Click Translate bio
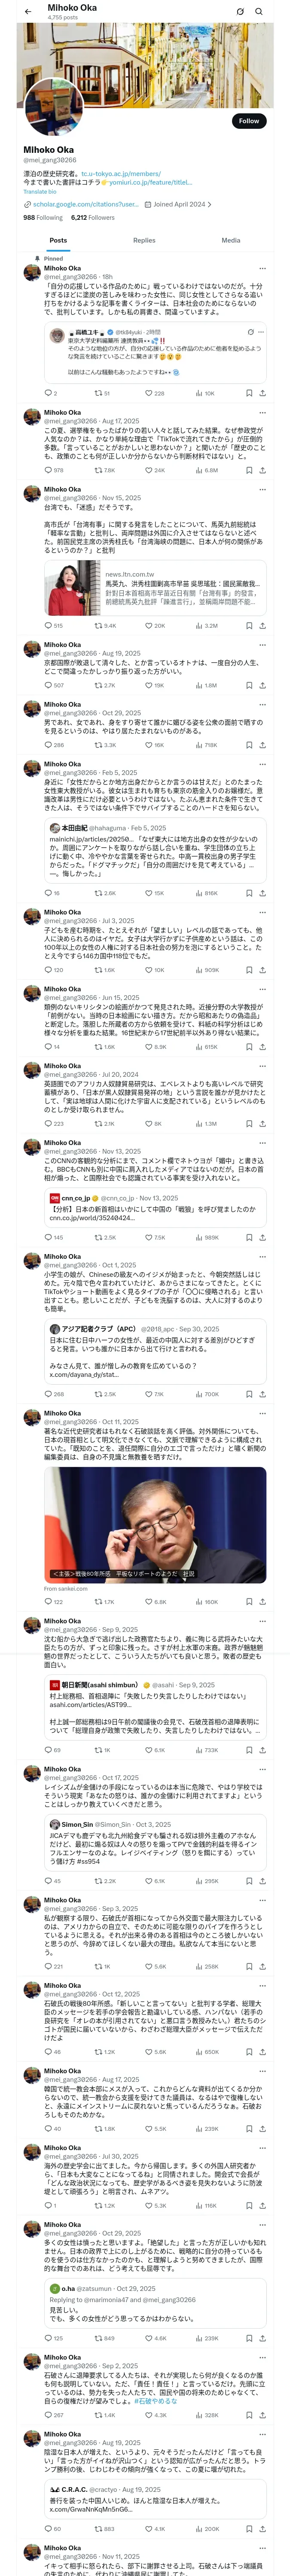 40,192
